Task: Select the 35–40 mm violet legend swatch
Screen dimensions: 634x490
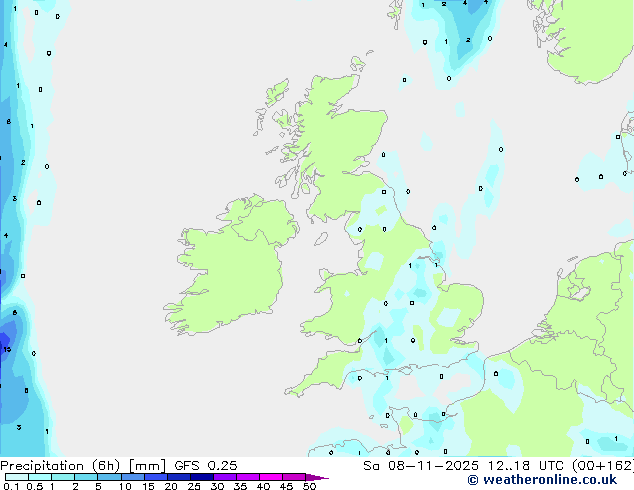Action: tap(247, 477)
